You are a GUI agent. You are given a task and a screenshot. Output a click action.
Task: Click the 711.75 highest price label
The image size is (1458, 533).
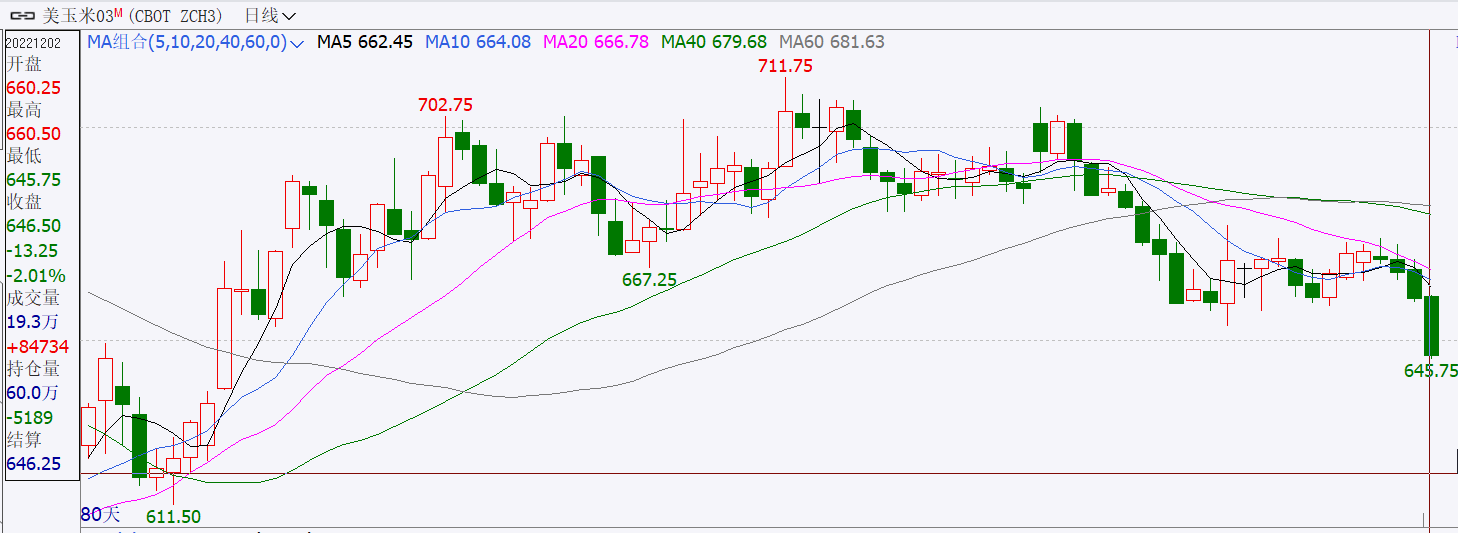(x=785, y=66)
